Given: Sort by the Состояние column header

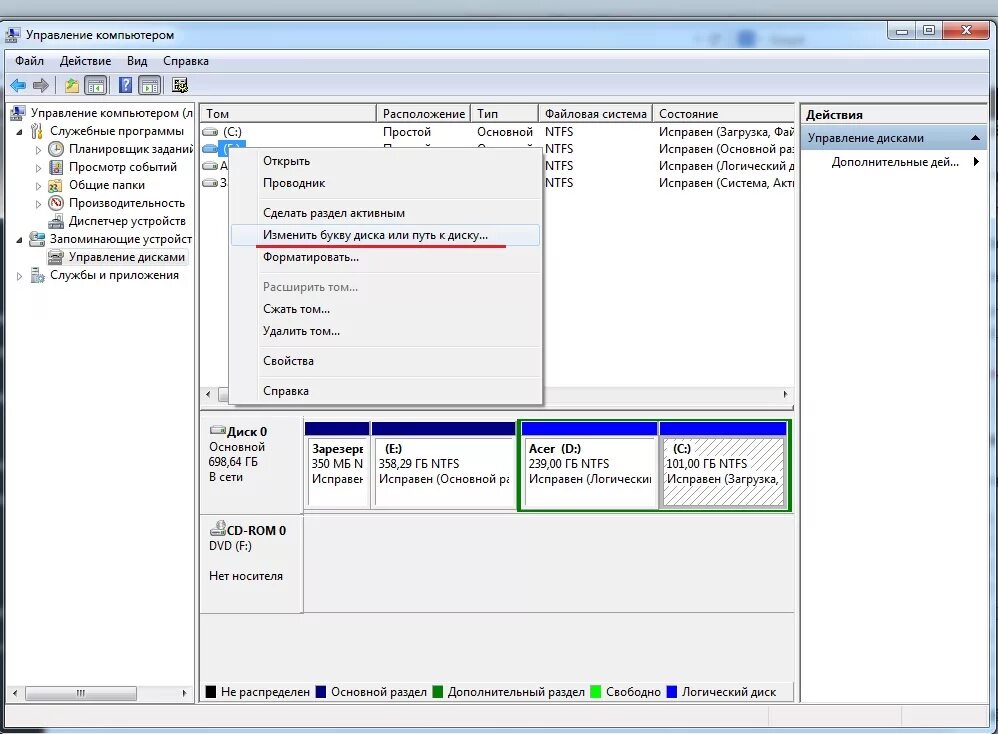Looking at the screenshot, I should (x=724, y=113).
